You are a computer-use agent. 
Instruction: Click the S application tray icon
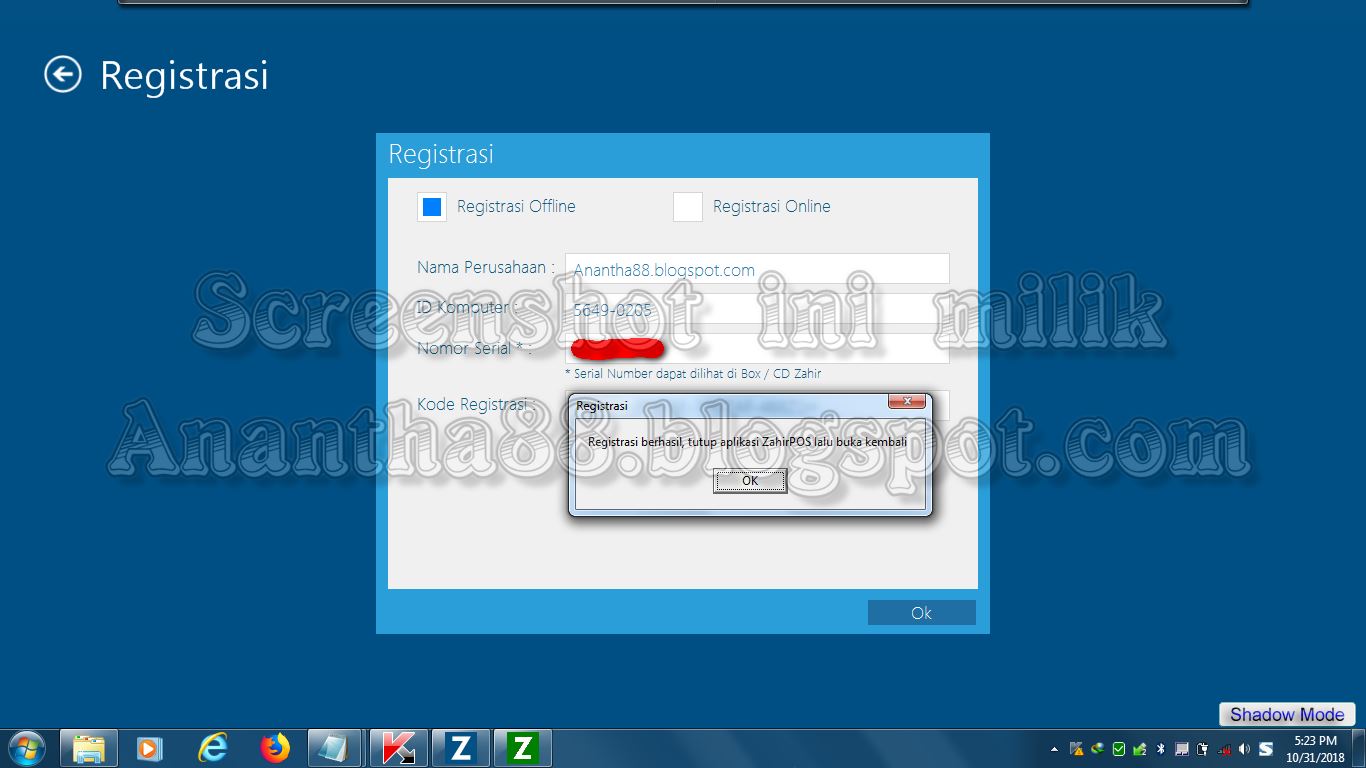coord(1266,749)
